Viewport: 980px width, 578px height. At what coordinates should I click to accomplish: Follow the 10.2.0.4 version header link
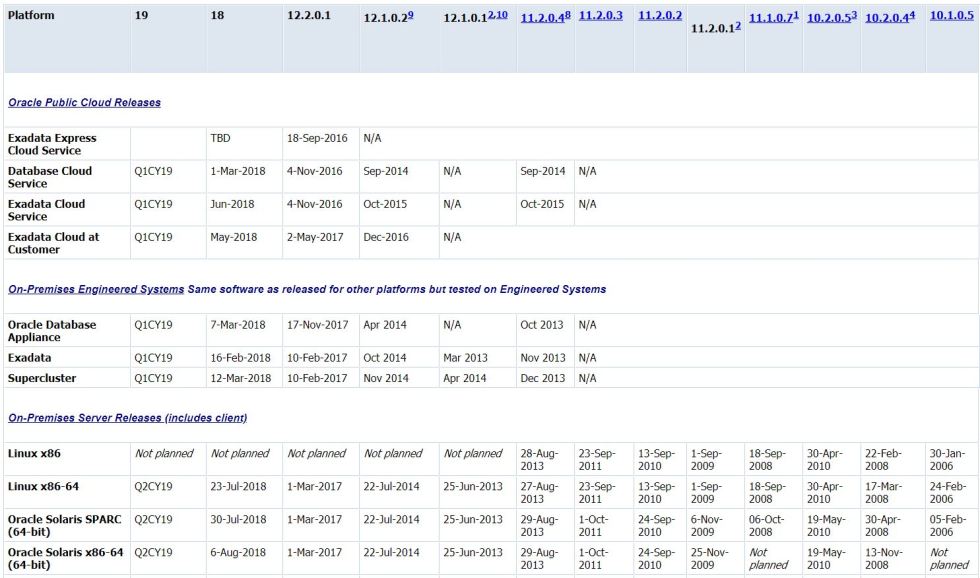coord(890,17)
